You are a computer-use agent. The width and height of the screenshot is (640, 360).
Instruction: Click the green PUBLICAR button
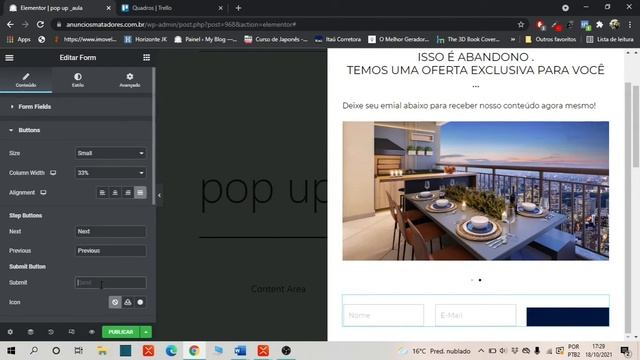pyautogui.click(x=120, y=332)
